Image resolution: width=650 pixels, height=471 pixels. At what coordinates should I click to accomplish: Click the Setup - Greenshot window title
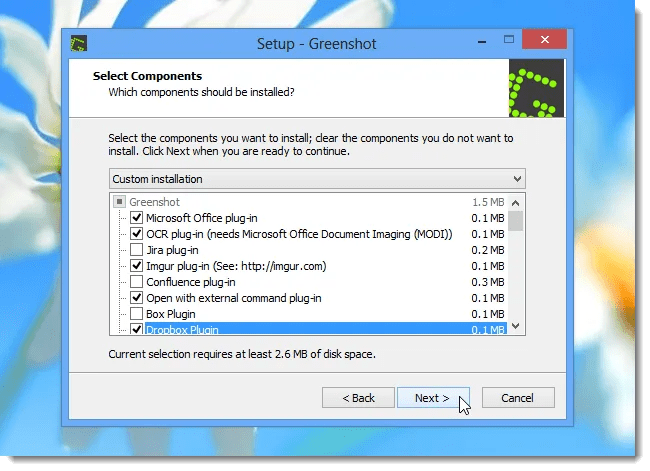316,44
